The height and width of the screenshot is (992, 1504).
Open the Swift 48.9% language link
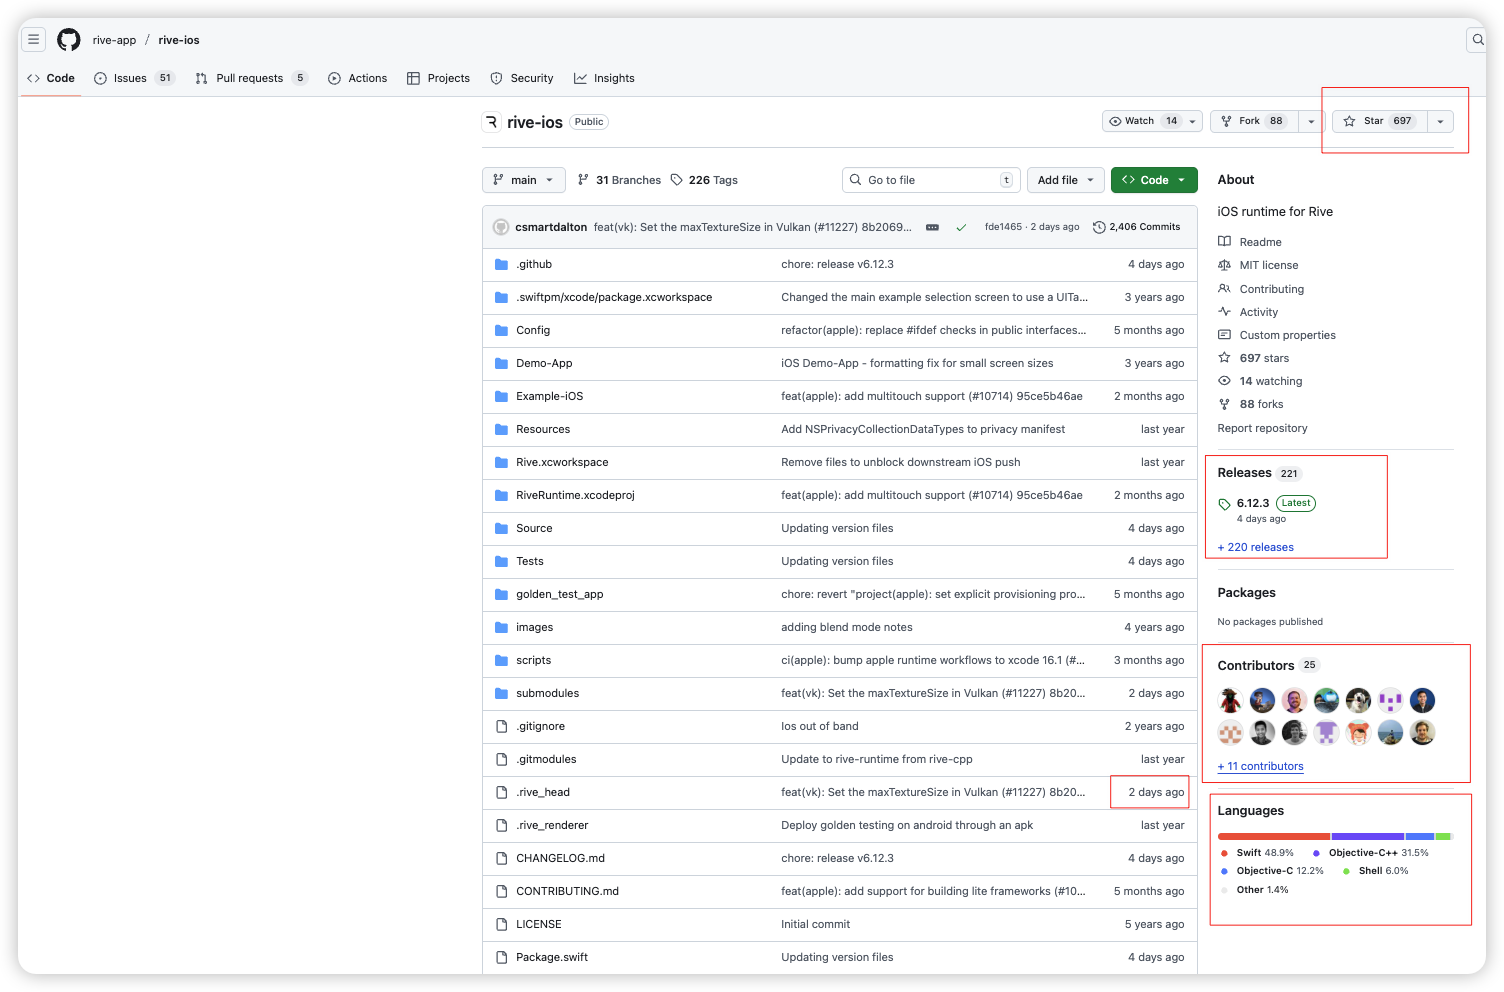[x=1258, y=853]
